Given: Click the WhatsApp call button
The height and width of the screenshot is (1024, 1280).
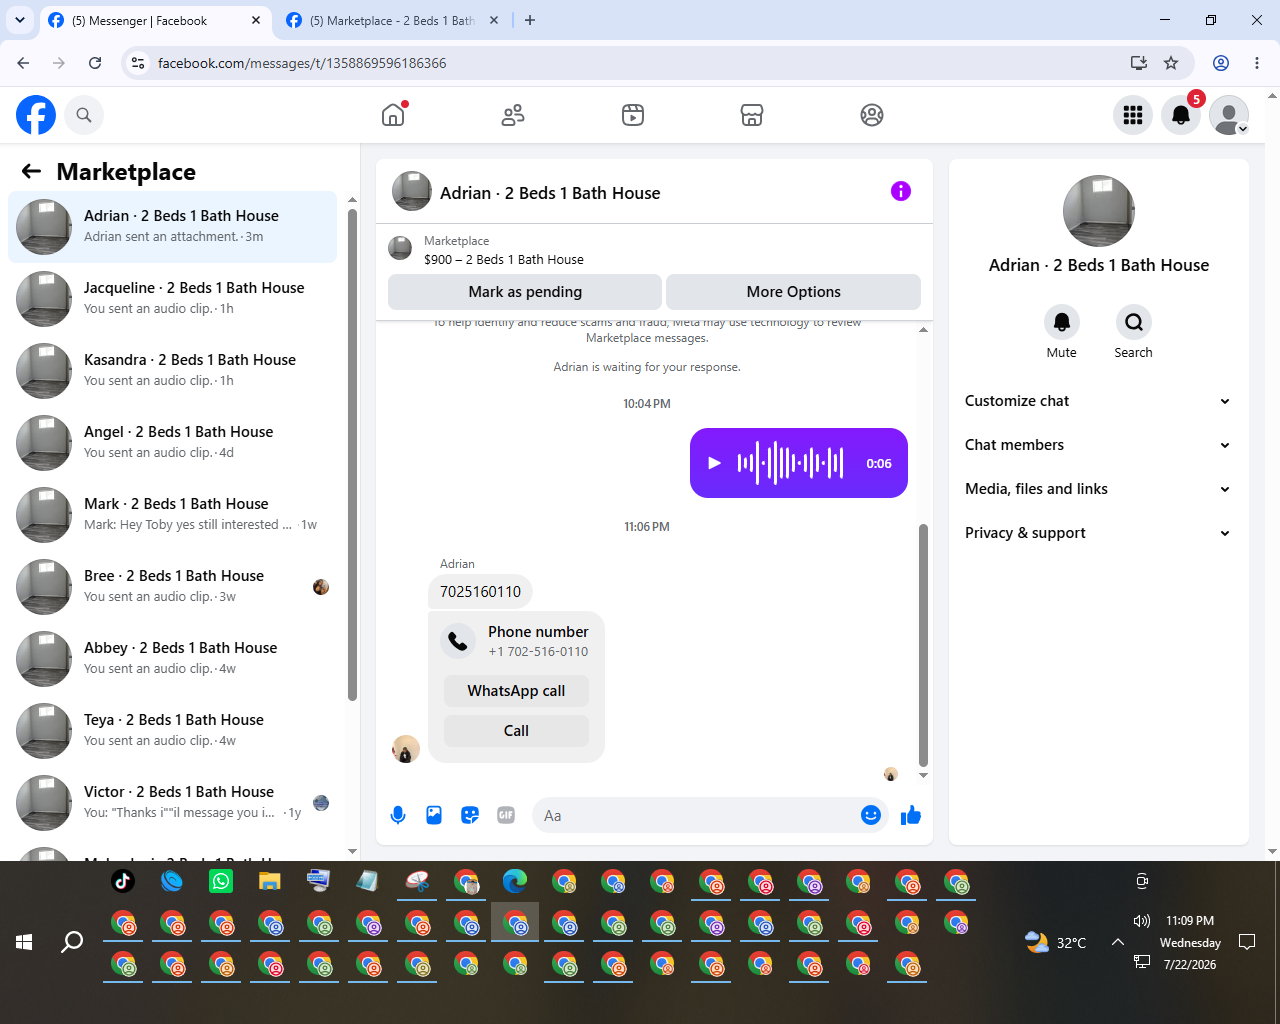Looking at the screenshot, I should [516, 691].
